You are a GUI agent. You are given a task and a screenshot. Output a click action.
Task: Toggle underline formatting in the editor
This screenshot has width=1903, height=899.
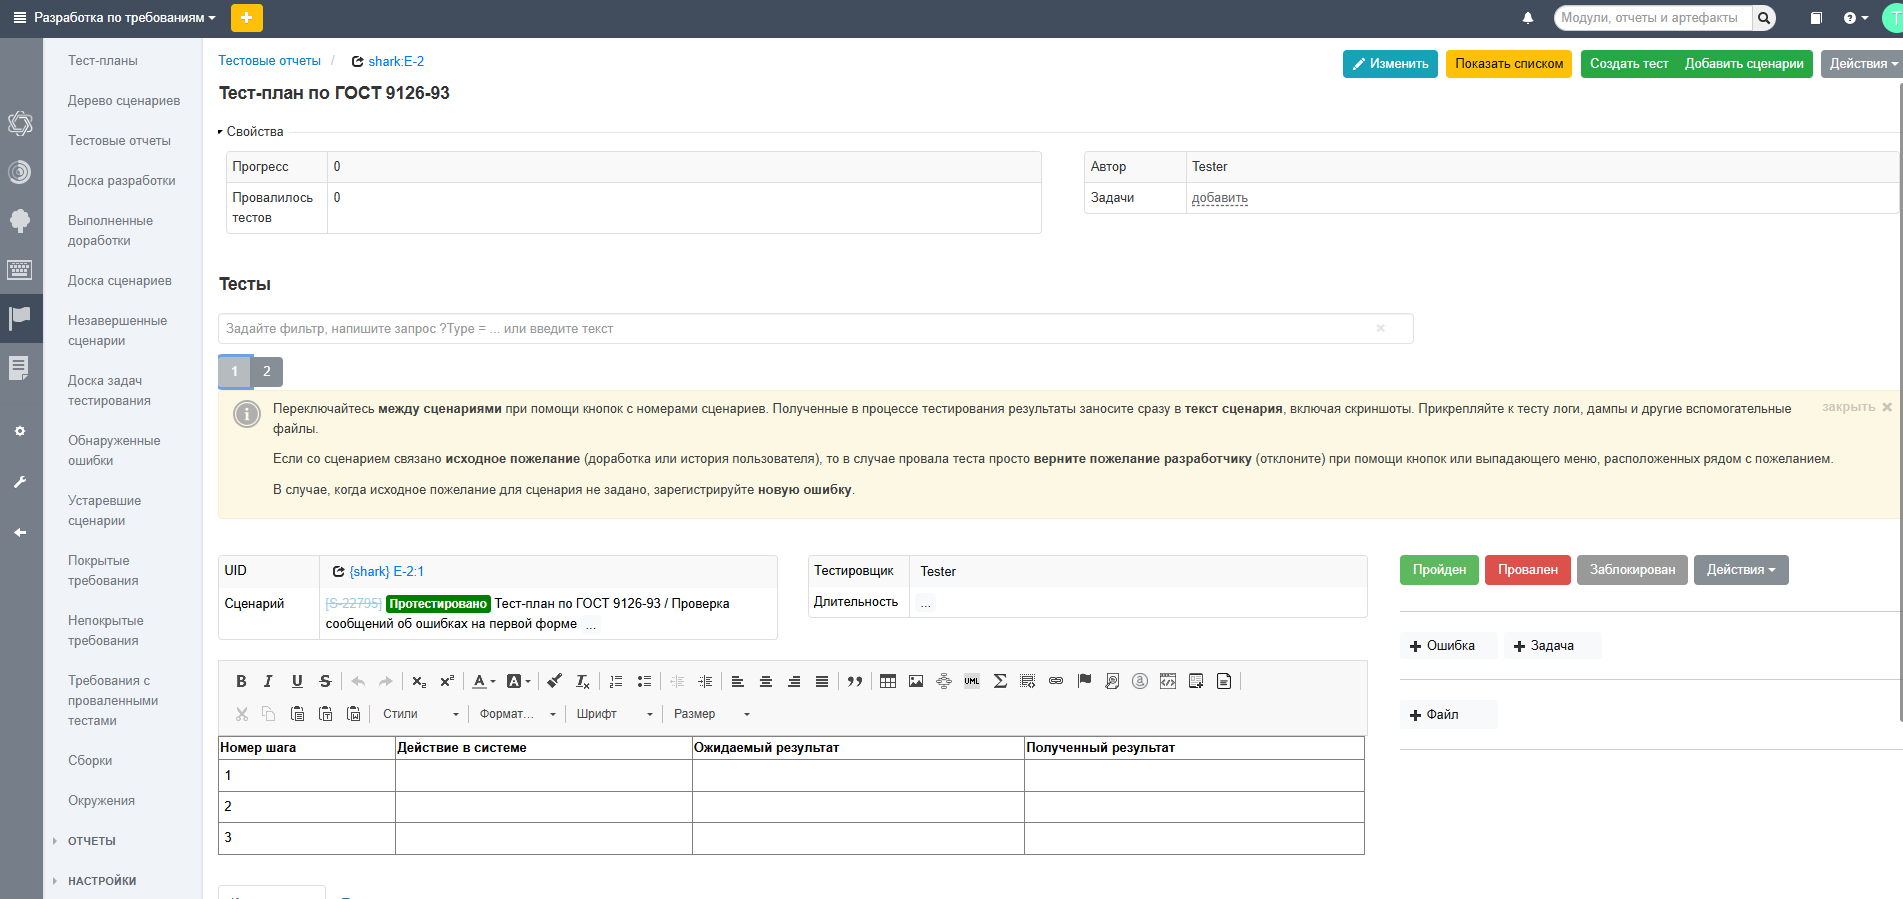[x=297, y=681]
